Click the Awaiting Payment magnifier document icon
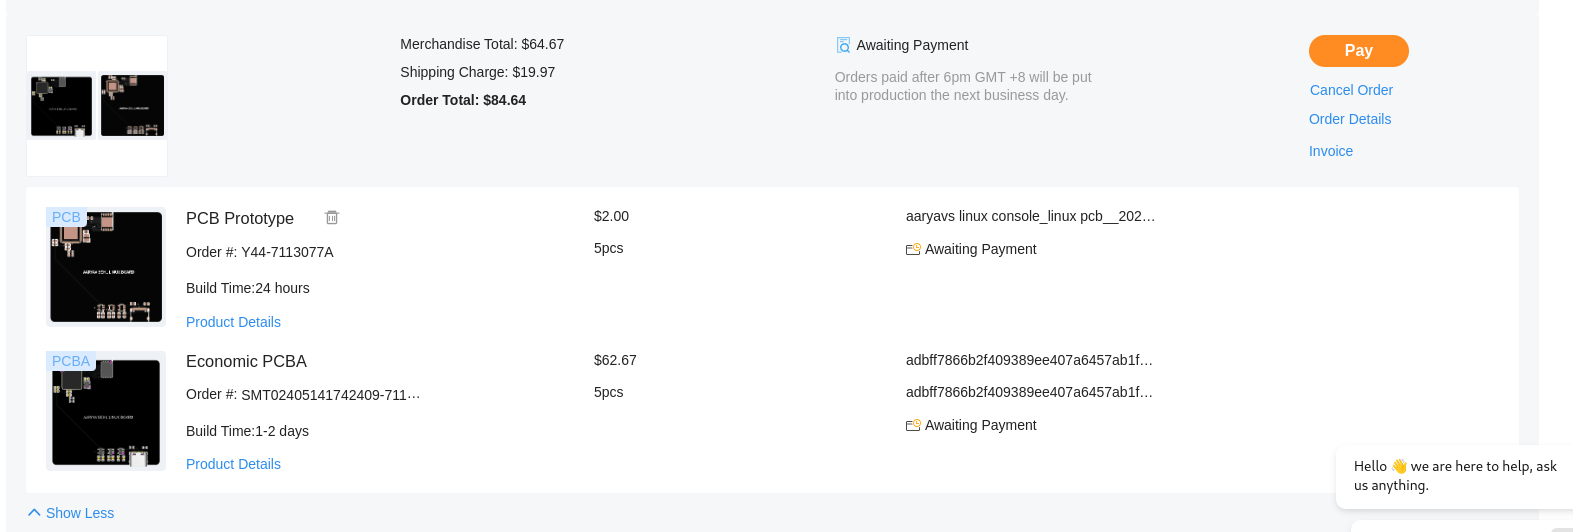 coord(843,45)
